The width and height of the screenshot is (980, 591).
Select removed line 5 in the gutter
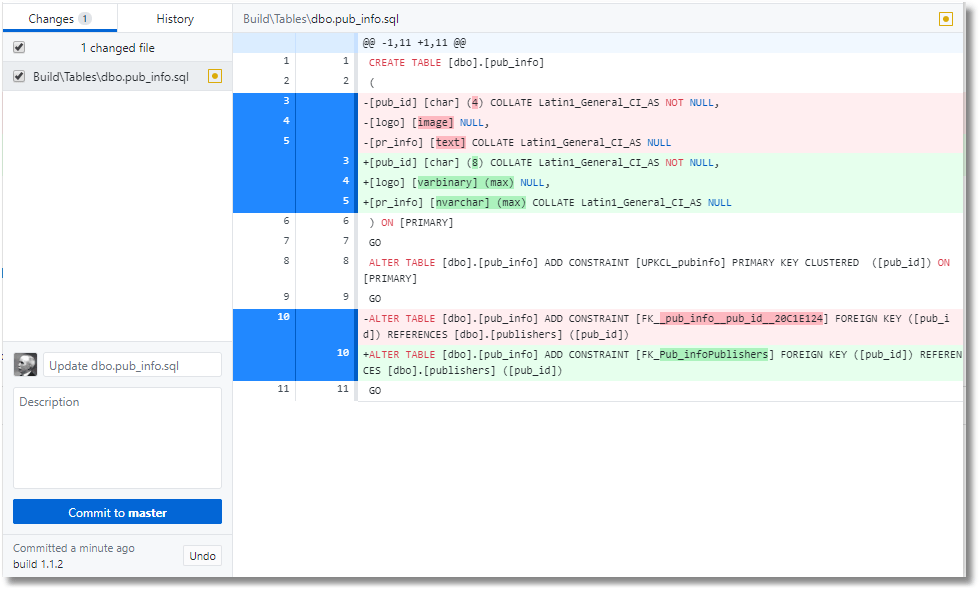(286, 141)
